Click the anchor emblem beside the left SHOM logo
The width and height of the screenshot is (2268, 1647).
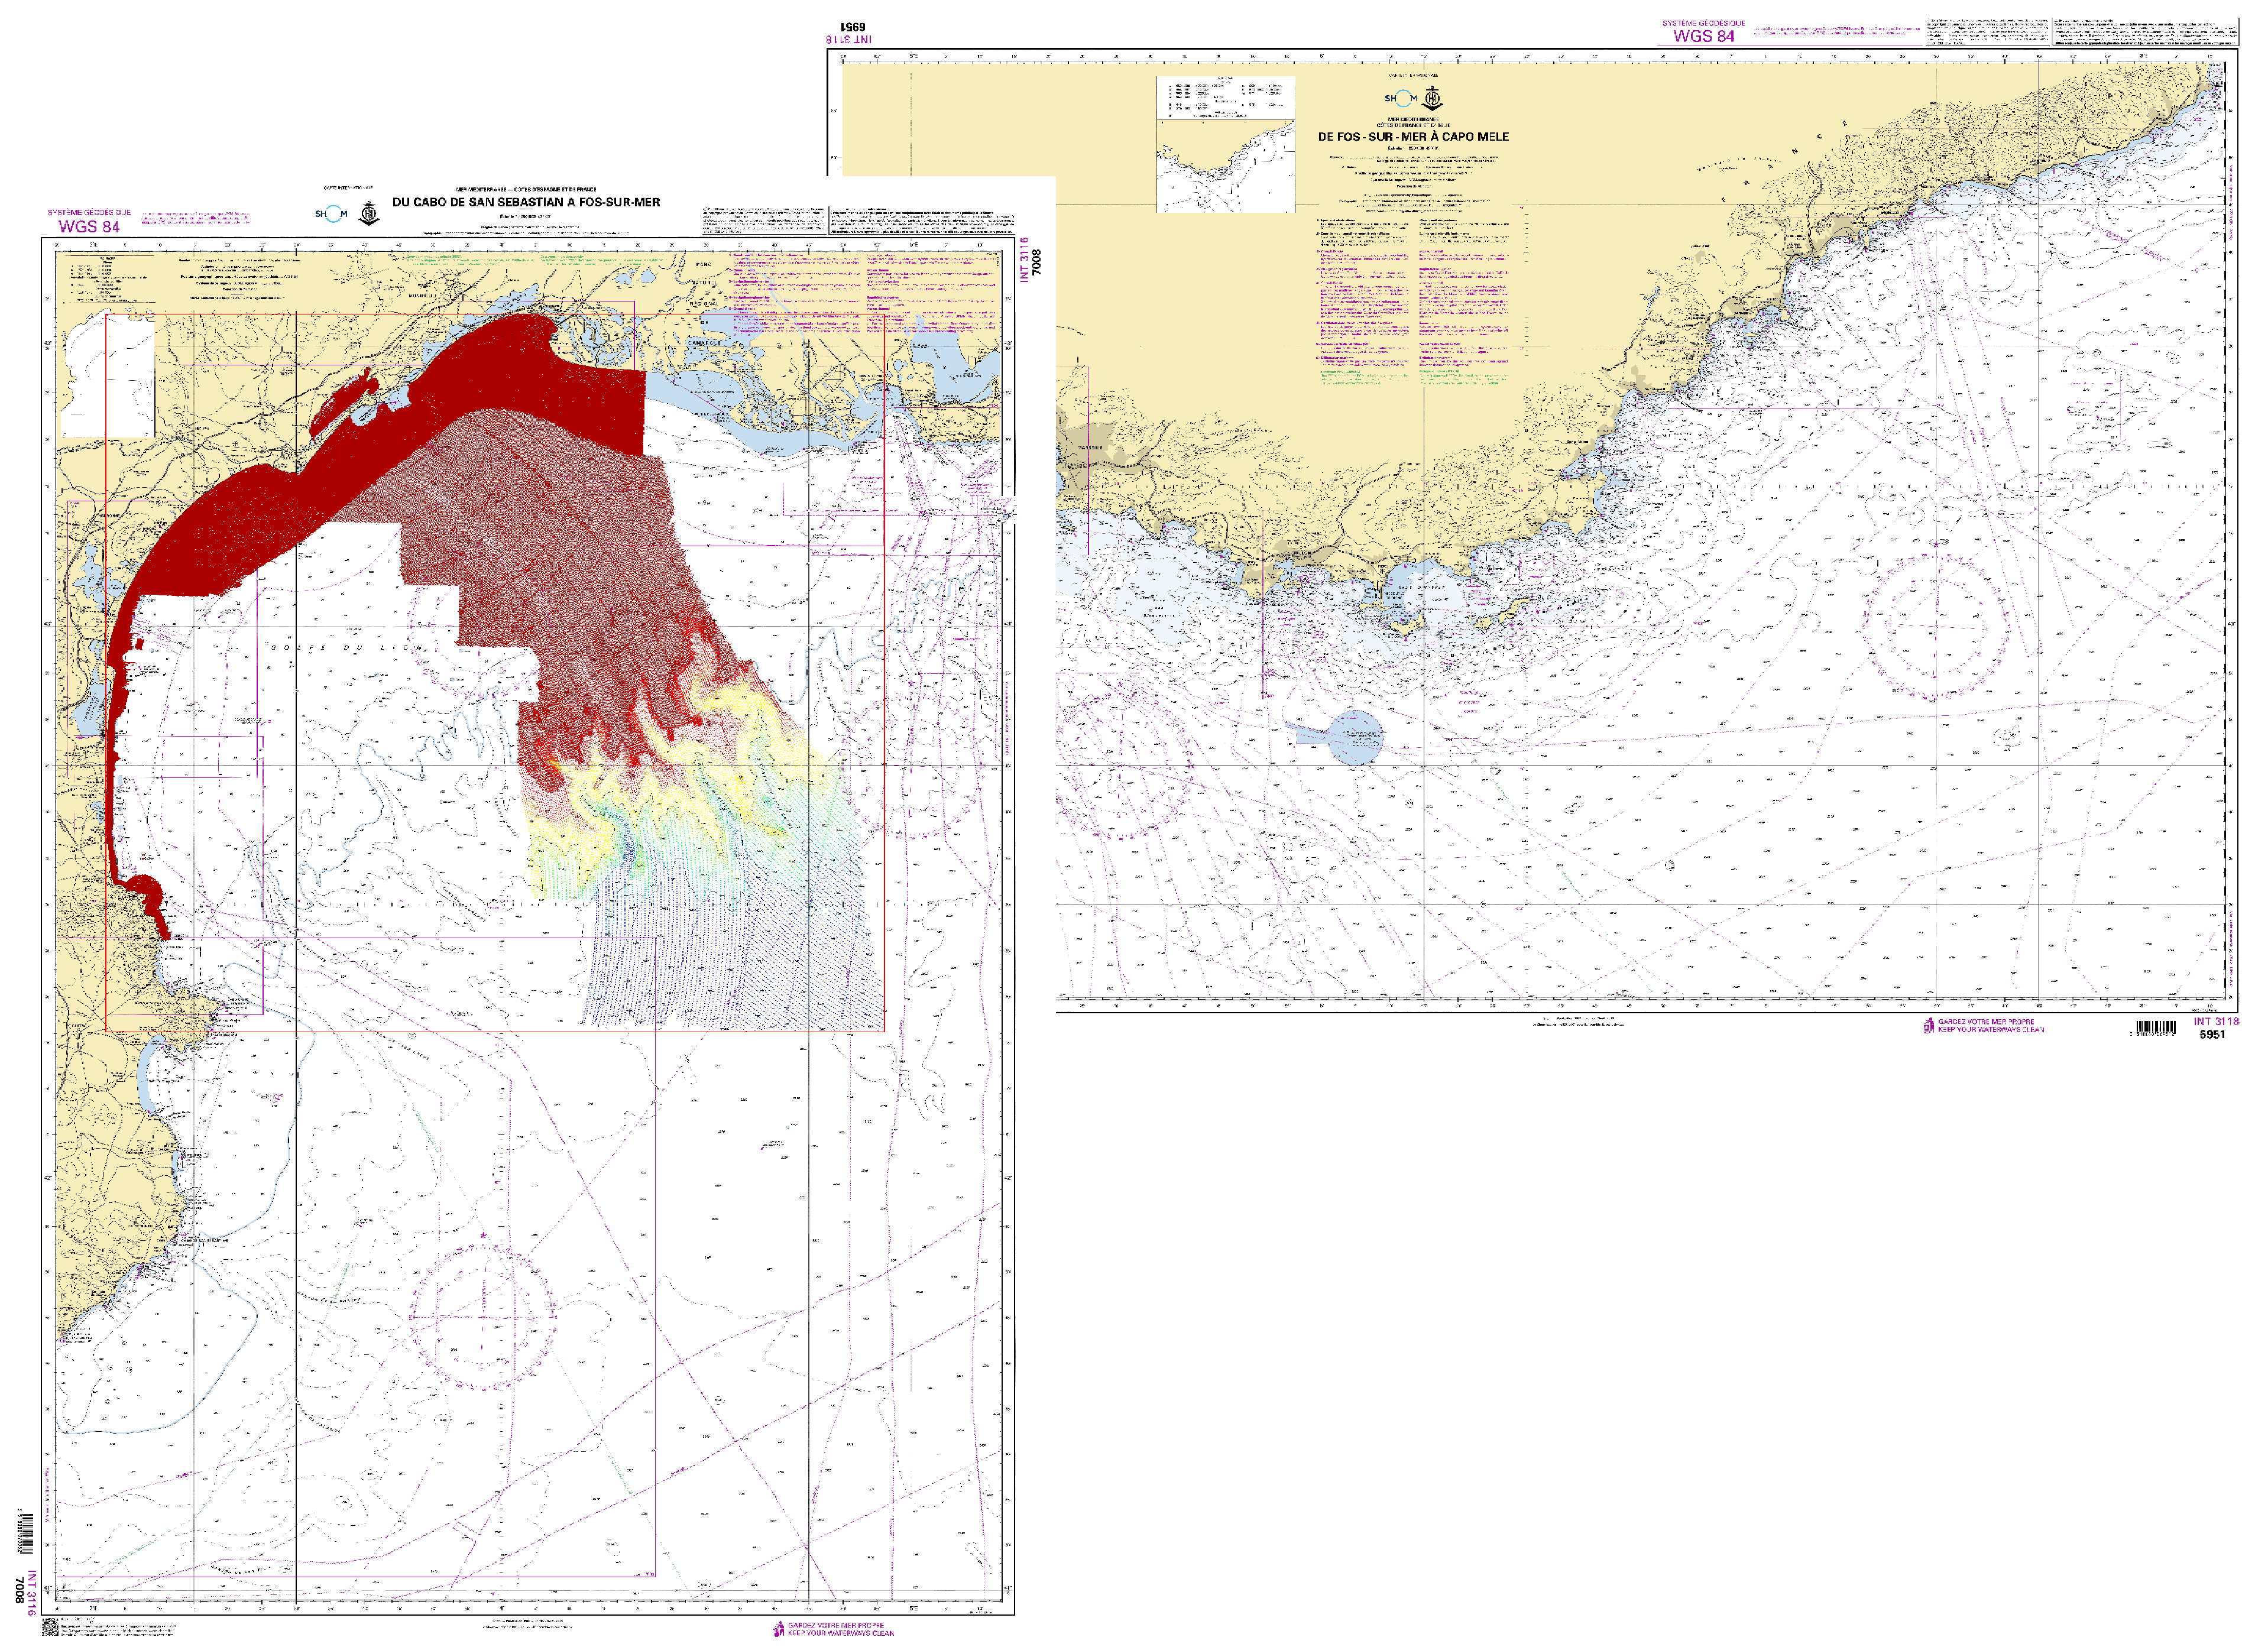(369, 213)
